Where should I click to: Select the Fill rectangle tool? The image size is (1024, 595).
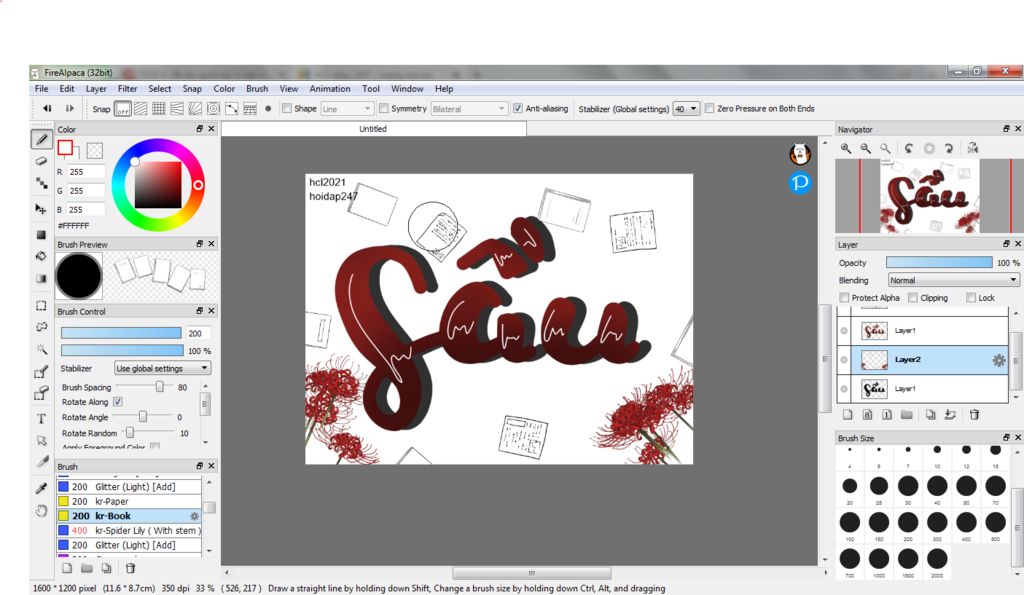41,234
